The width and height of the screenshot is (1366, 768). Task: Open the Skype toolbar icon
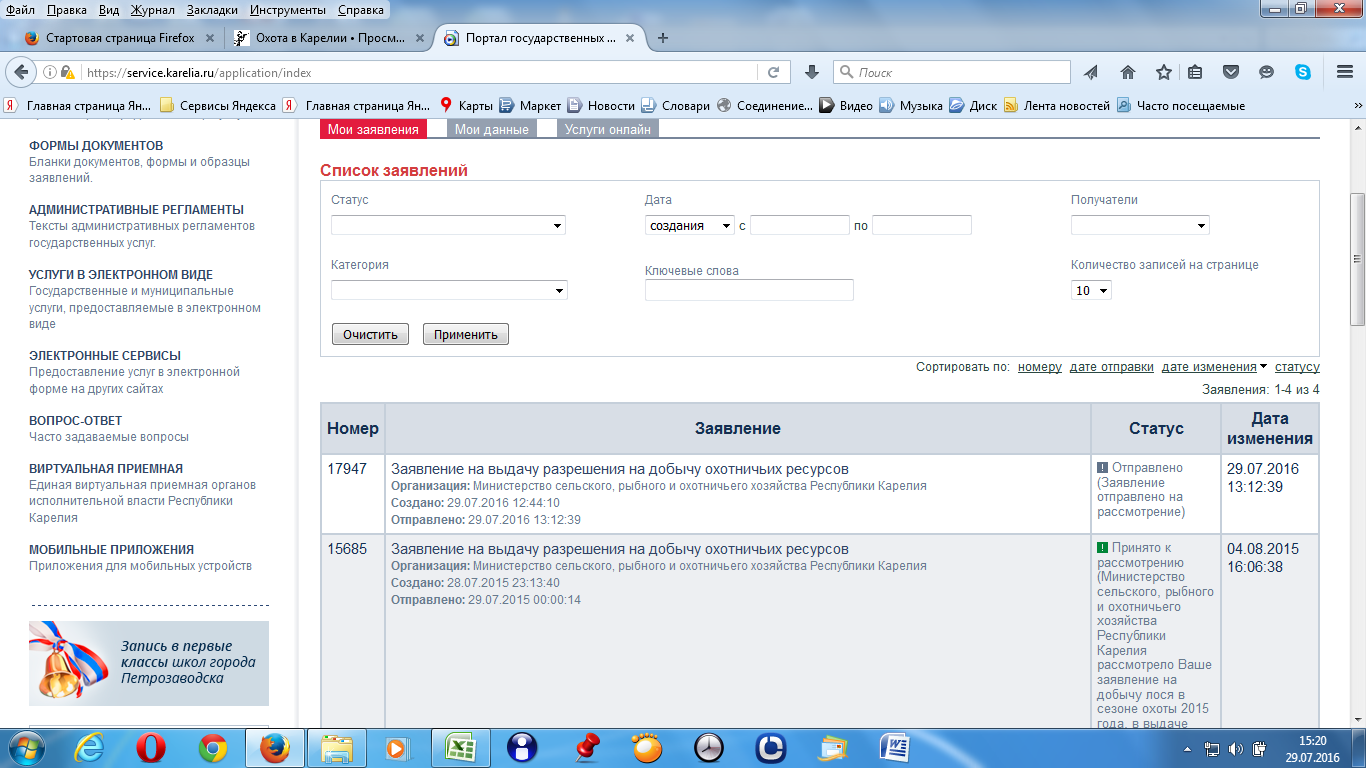[1302, 72]
